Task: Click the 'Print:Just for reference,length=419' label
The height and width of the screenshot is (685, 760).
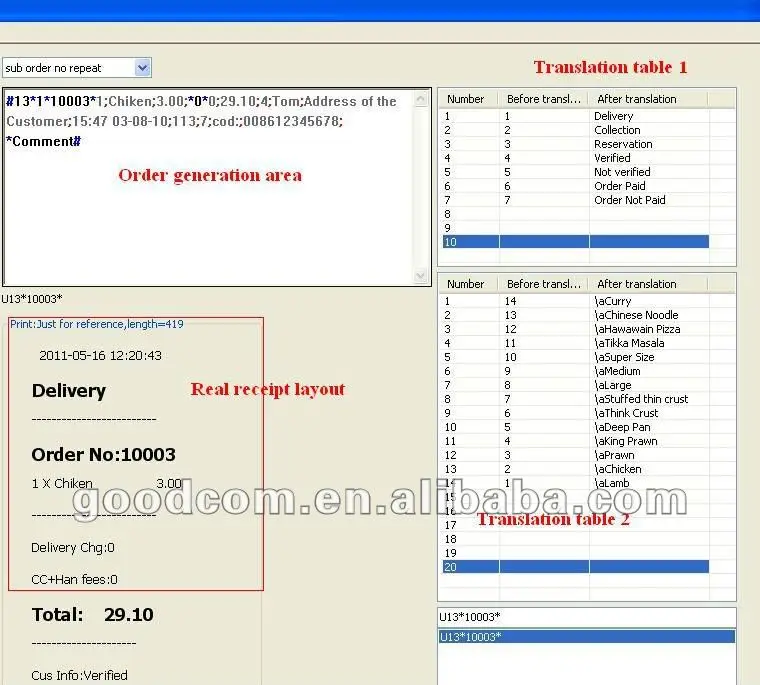Action: point(97,324)
